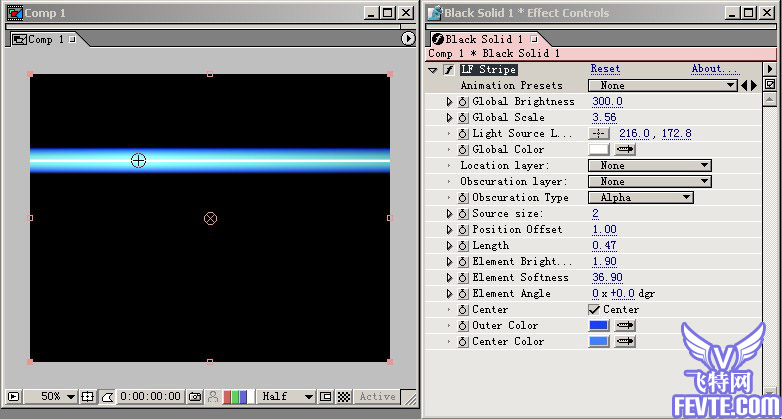The image size is (782, 419).
Task: Toggle the Length stopwatch
Action: coord(463,246)
